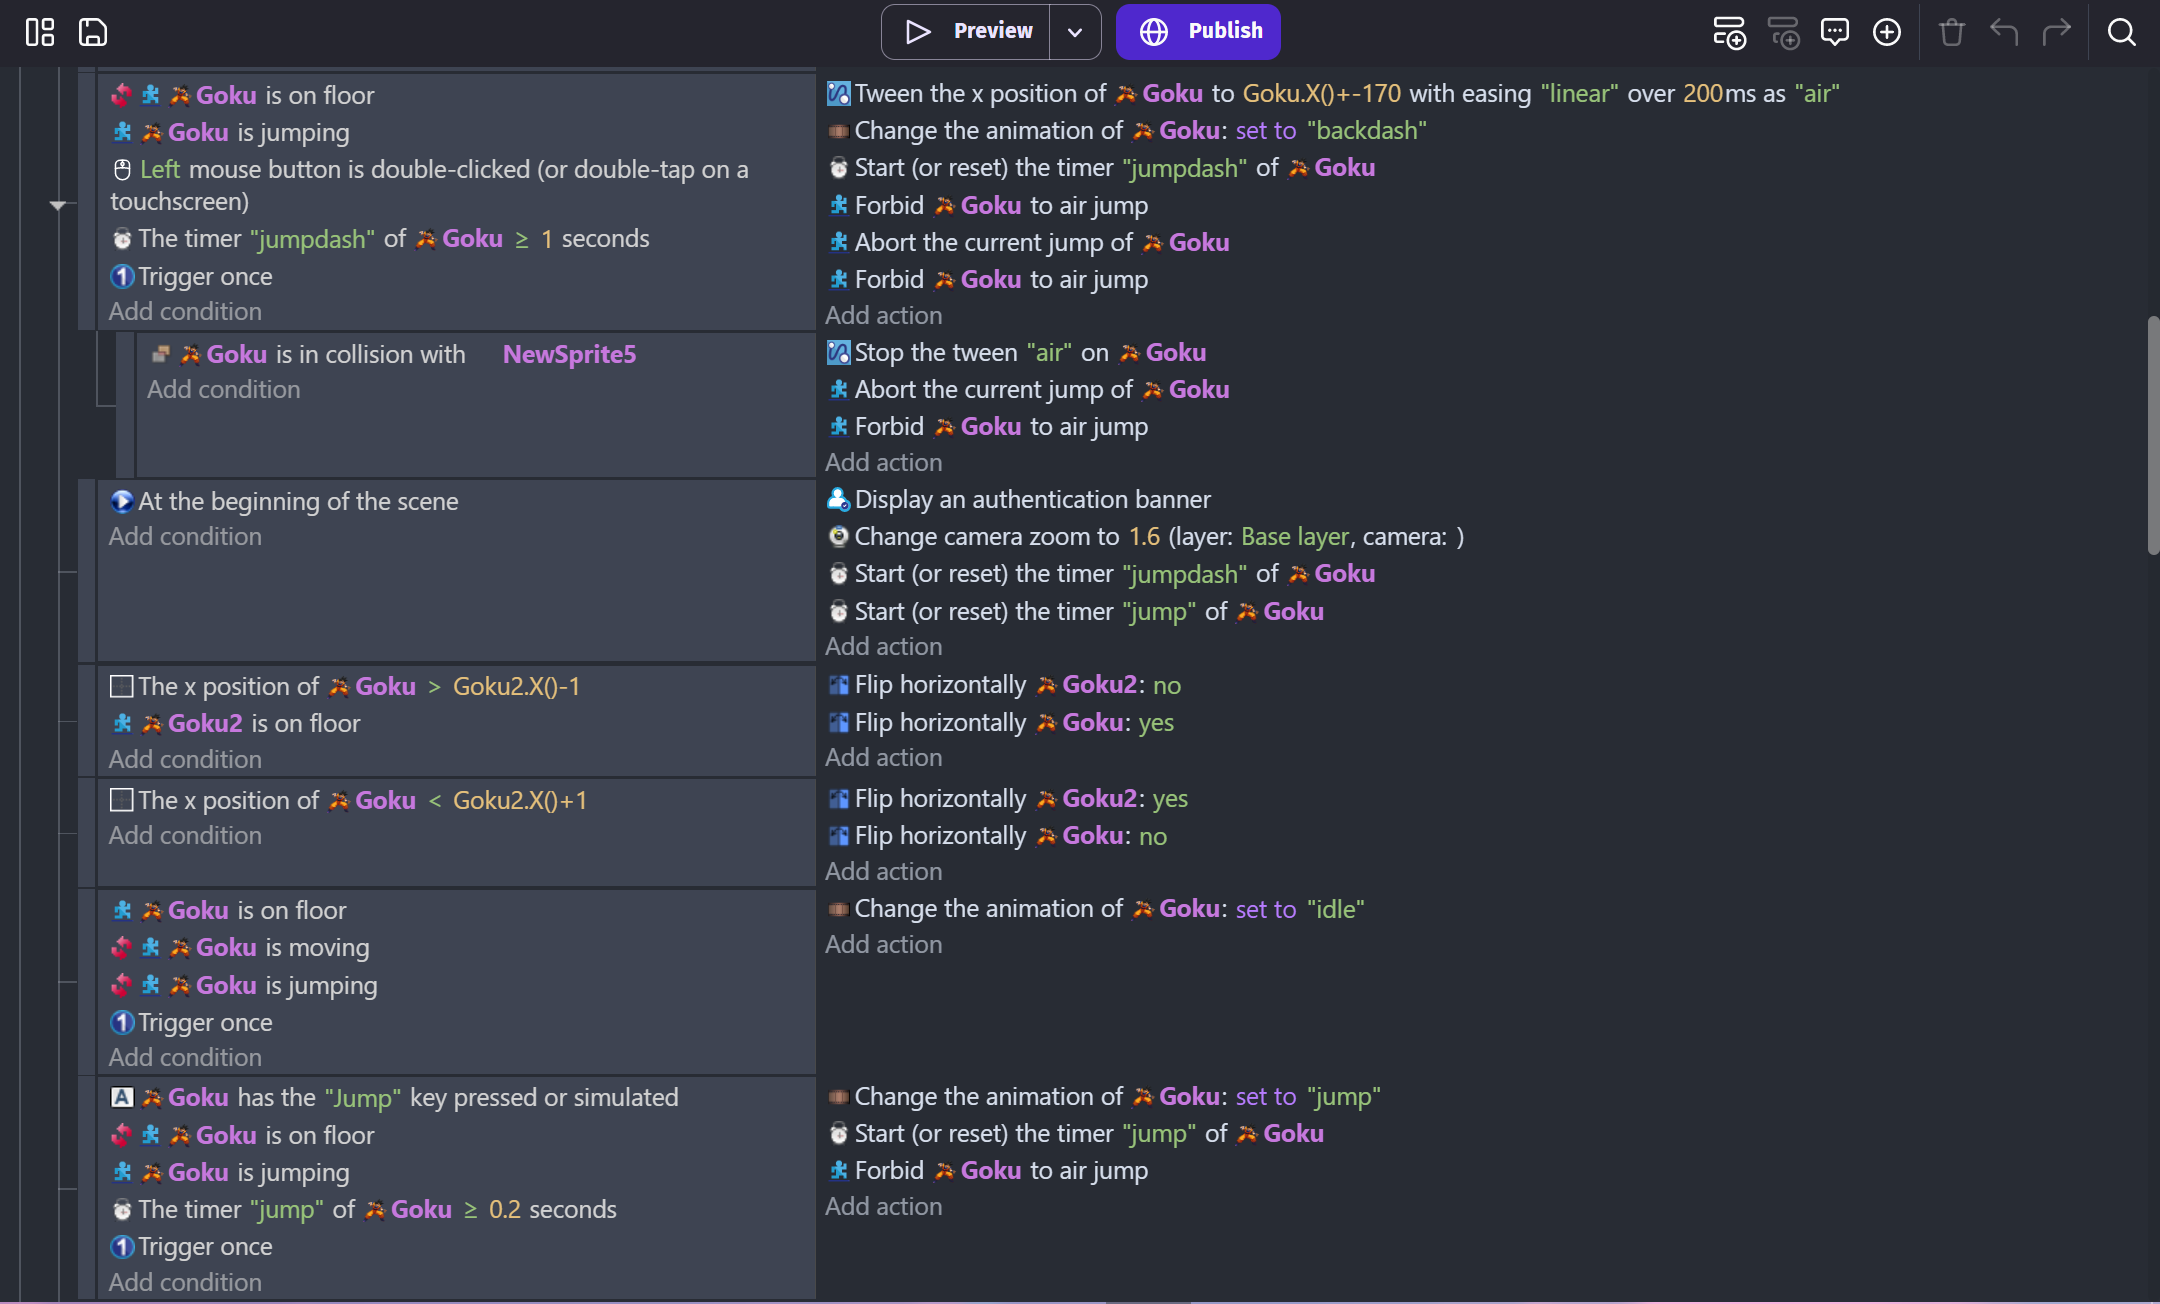The height and width of the screenshot is (1304, 2160).
Task: Click the 'Goku2.X()+1' expression
Action: pos(520,800)
